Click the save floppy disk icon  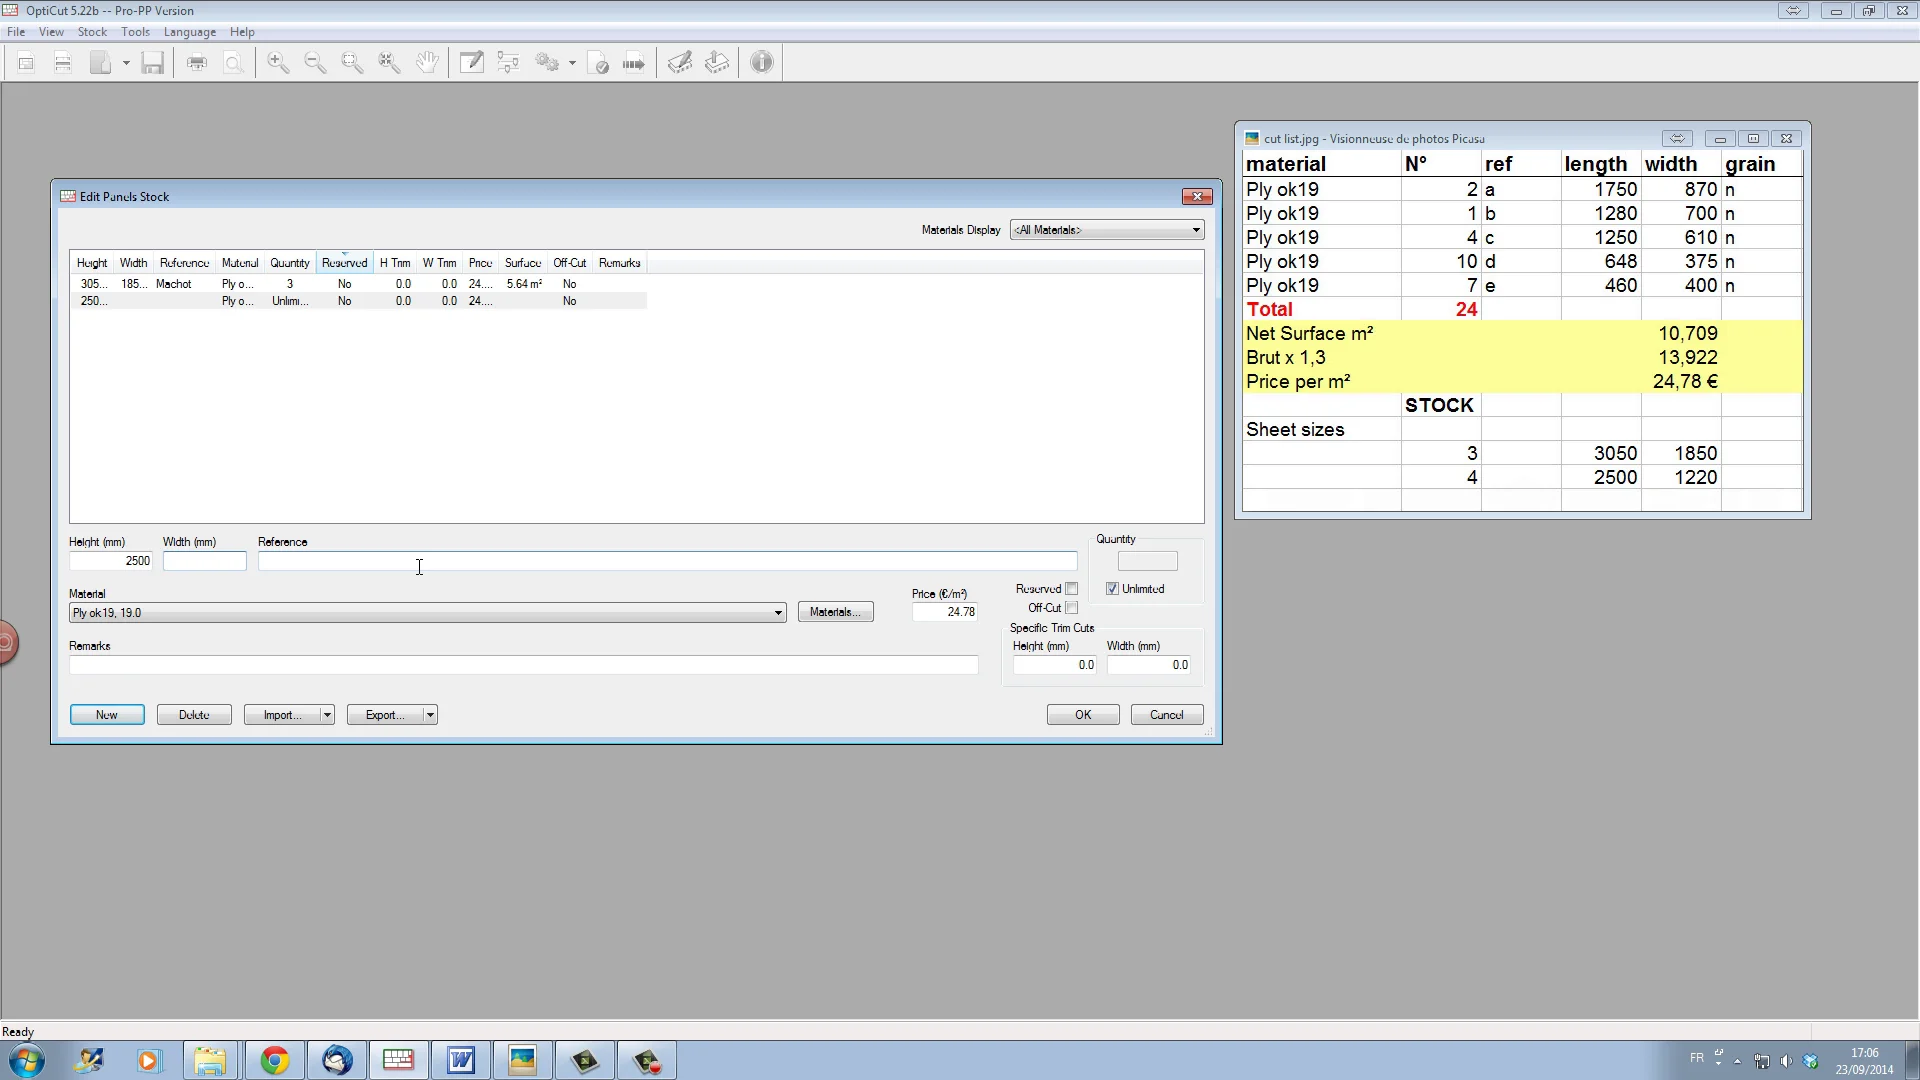(x=152, y=63)
